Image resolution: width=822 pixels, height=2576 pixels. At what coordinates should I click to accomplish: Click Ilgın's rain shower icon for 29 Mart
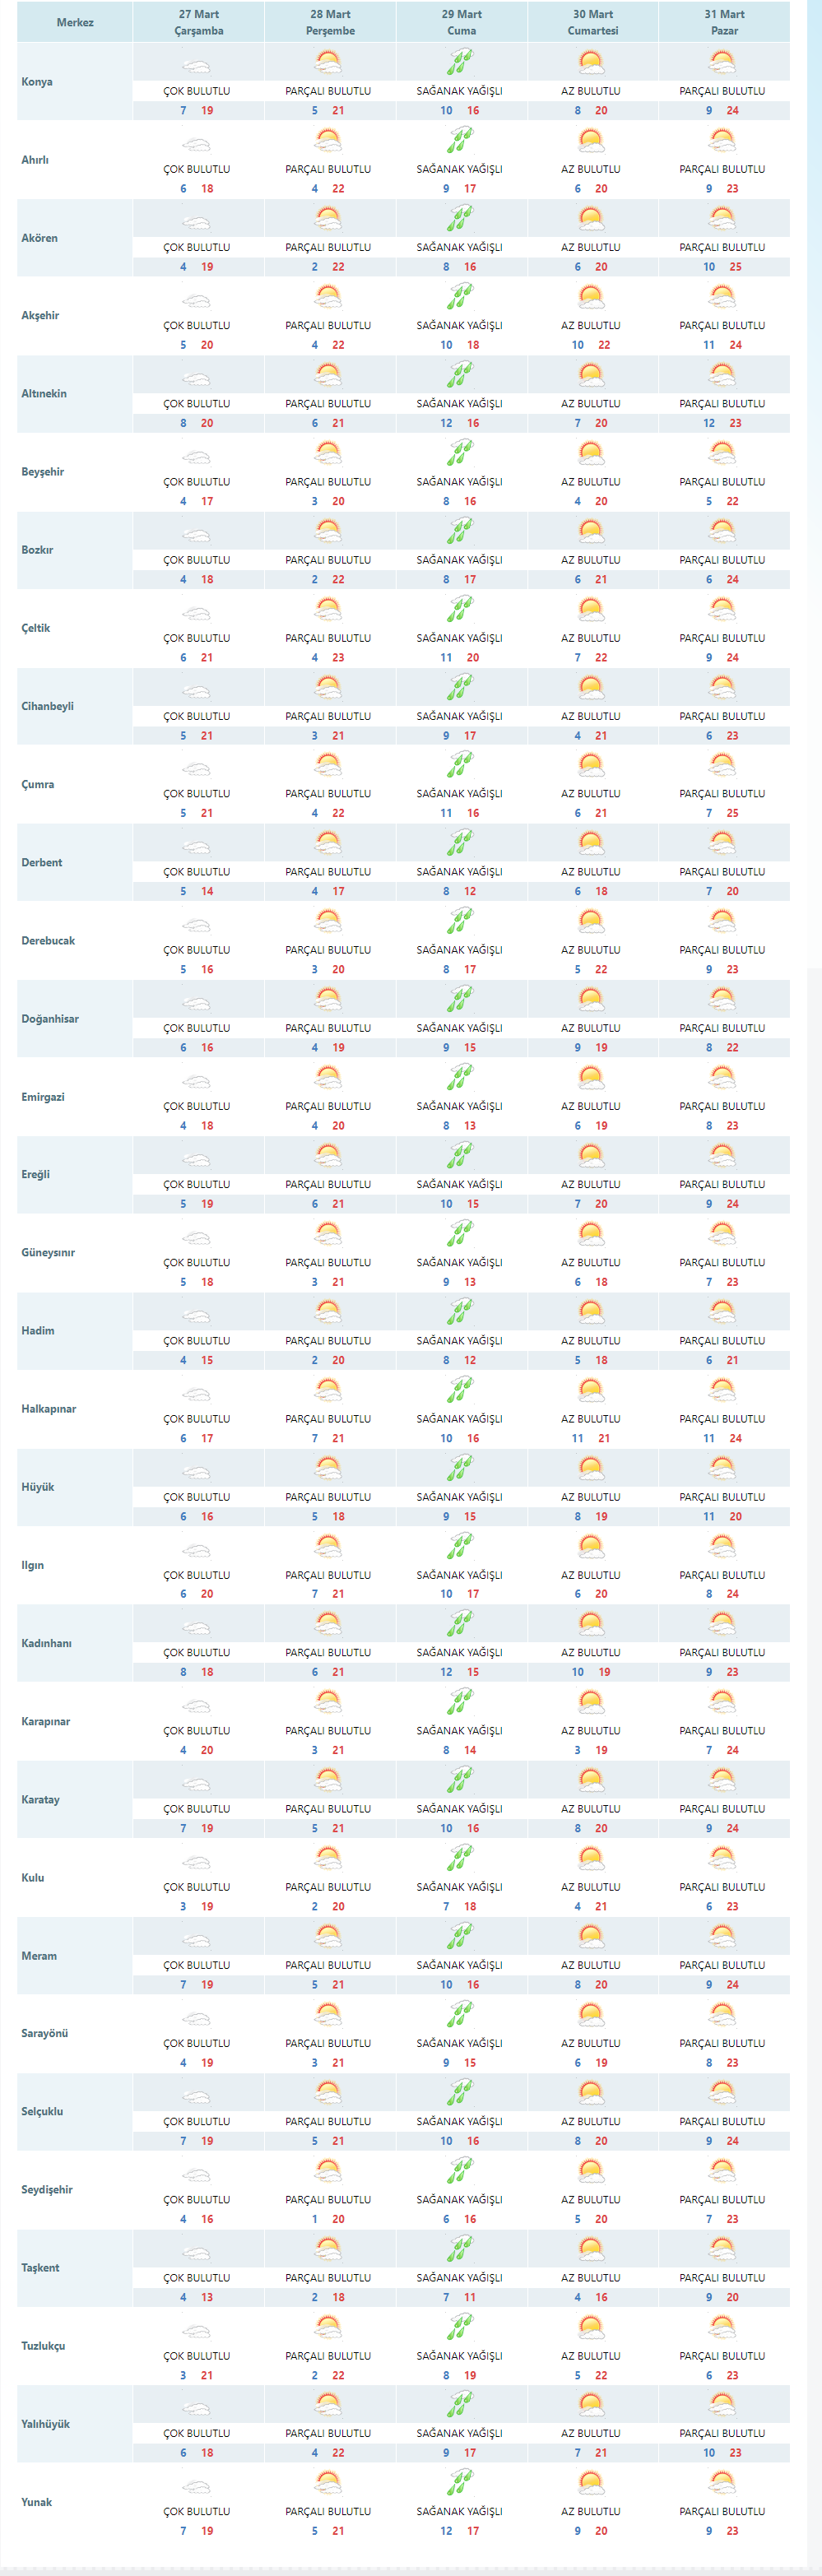click(x=460, y=1547)
